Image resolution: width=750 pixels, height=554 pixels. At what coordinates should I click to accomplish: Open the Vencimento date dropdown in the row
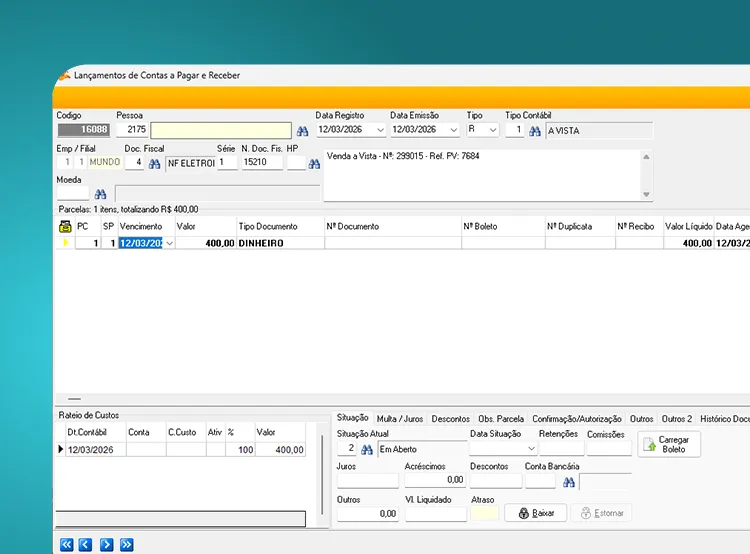click(x=169, y=244)
